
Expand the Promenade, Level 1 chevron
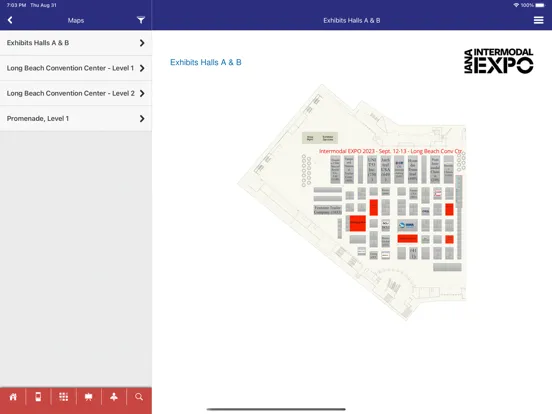tap(142, 119)
